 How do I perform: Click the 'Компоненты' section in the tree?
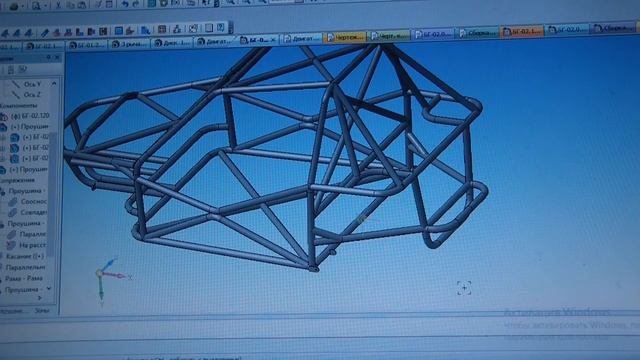18,105
